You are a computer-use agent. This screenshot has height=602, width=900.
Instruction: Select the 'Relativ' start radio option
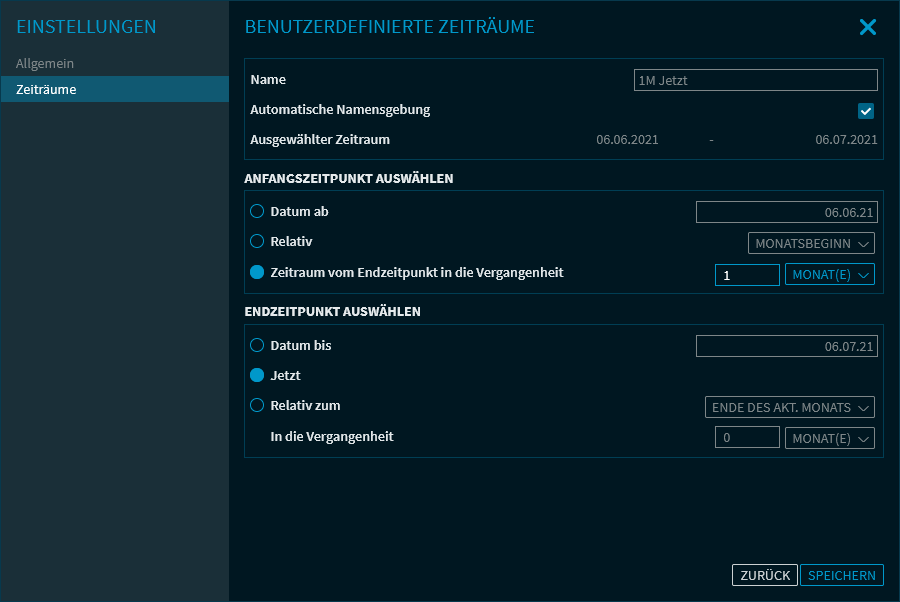[x=257, y=242]
